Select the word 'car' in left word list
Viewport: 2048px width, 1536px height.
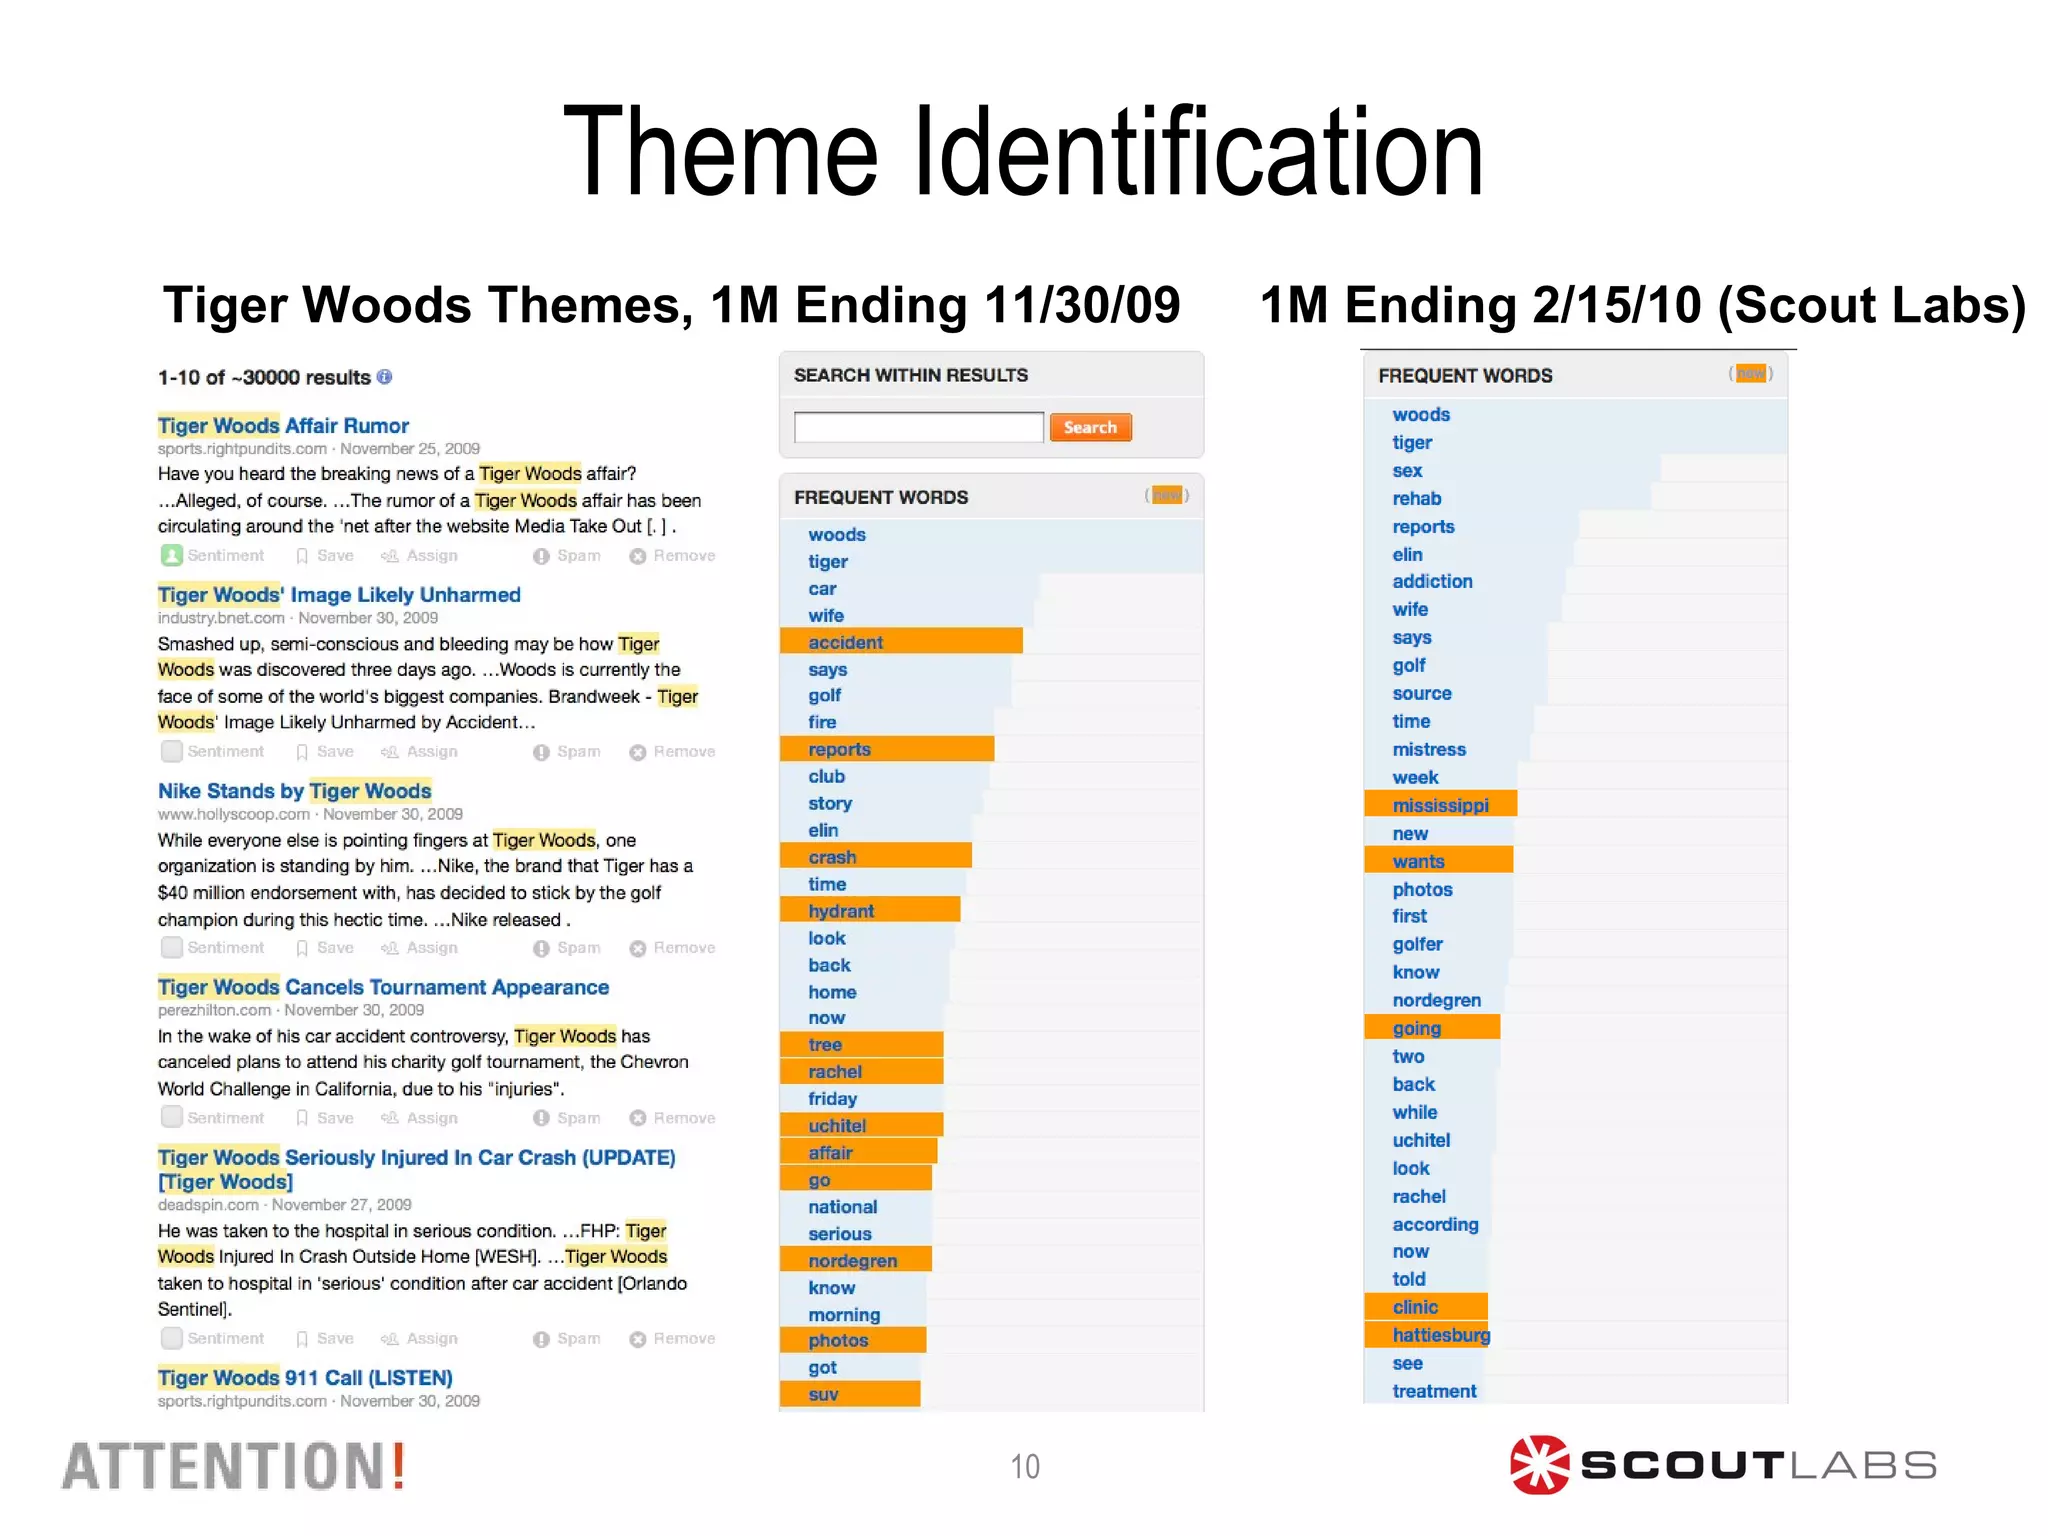pyautogui.click(x=822, y=589)
